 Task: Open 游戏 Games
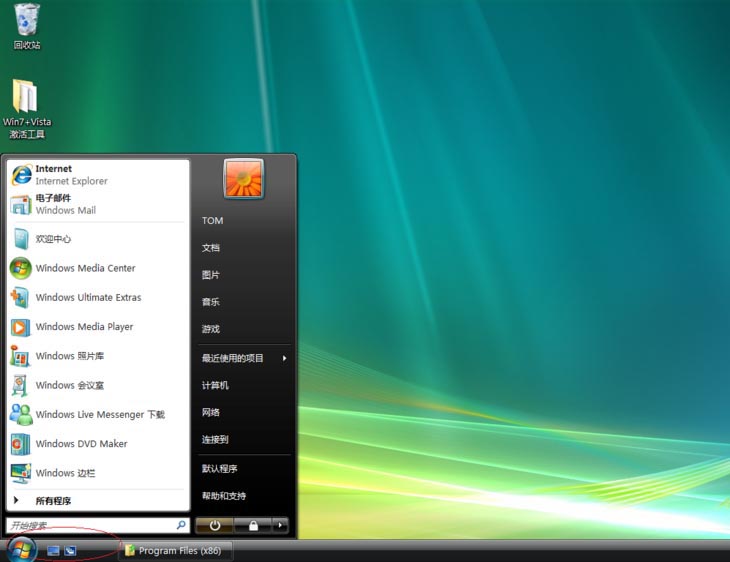tap(211, 329)
